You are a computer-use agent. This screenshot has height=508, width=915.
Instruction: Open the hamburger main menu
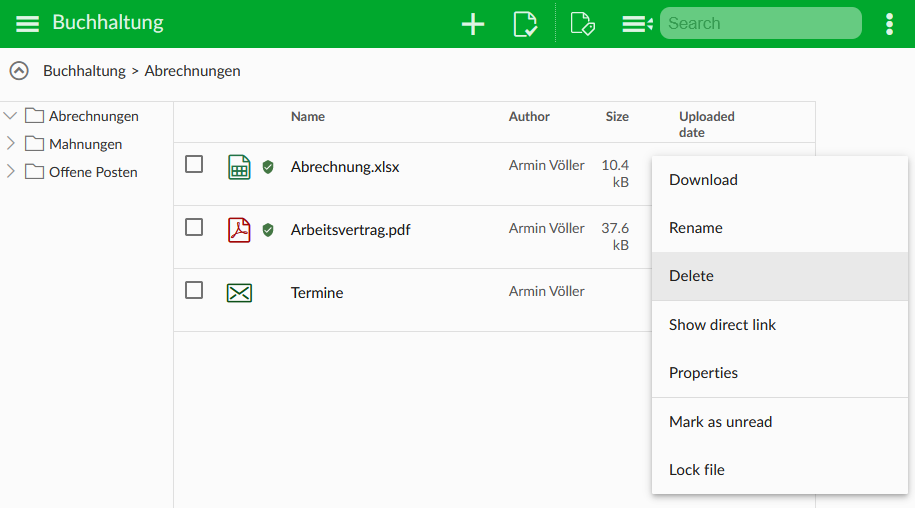27,24
